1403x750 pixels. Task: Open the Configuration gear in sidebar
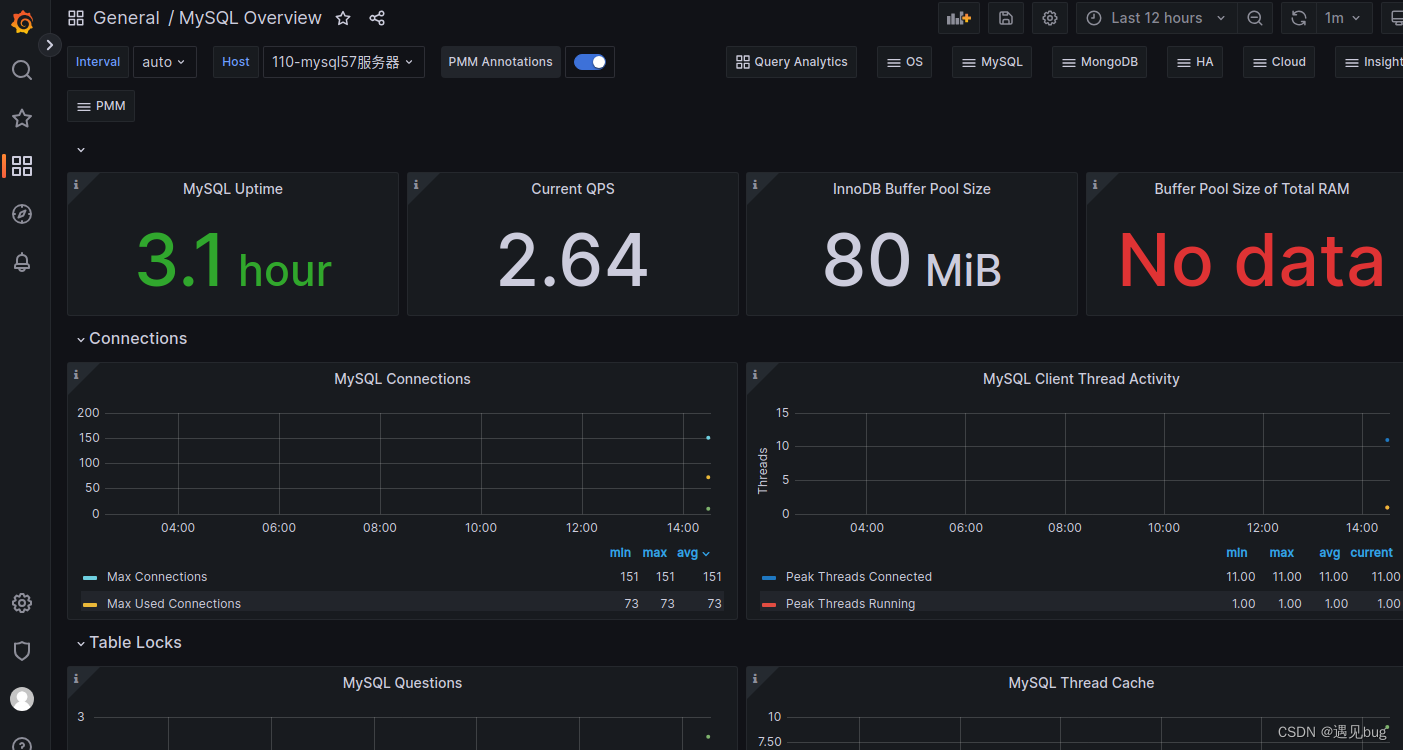(x=22, y=603)
